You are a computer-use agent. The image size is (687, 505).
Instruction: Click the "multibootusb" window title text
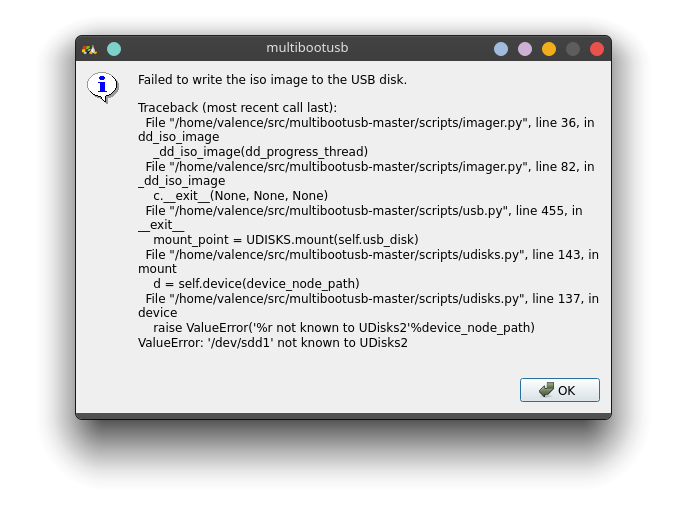pyautogui.click(x=307, y=48)
